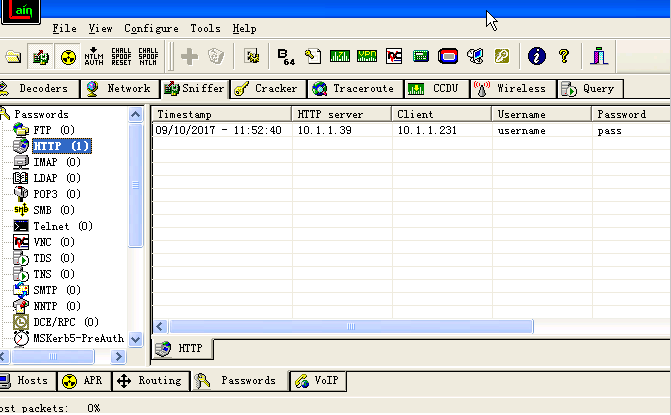671x415 pixels.
Task: Select FTP (0) in the tree
Action: [x=54, y=130]
